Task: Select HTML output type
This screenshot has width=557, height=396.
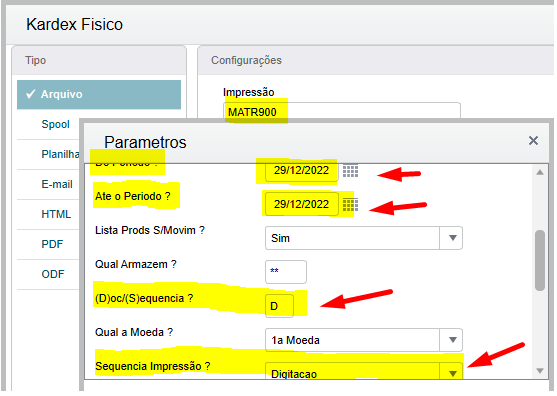Action: [56, 214]
